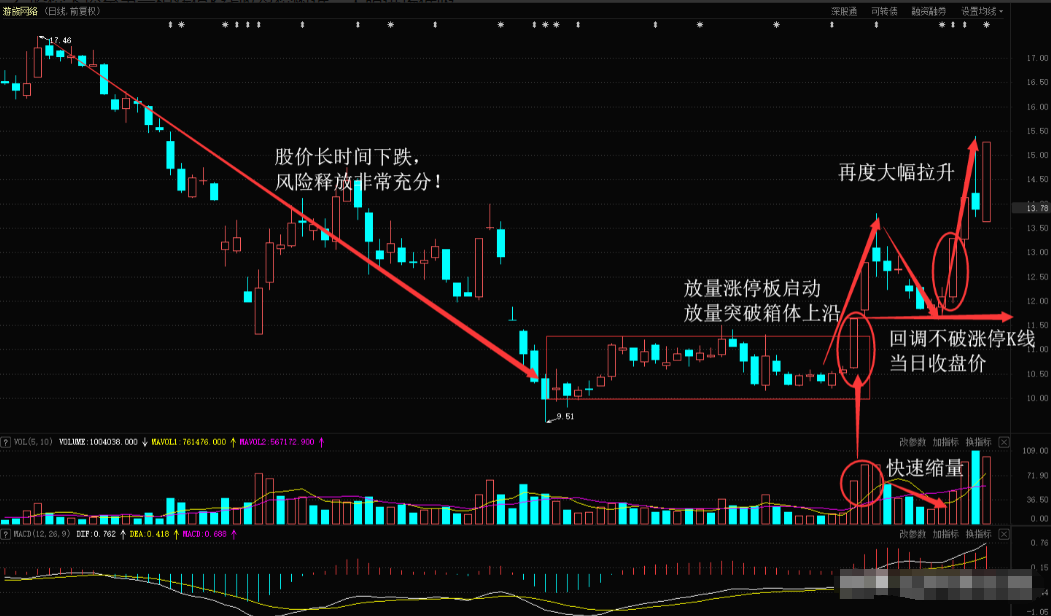Click 换指标 in the VOL panel
This screenshot has height=616, width=1051.
coord(978,442)
